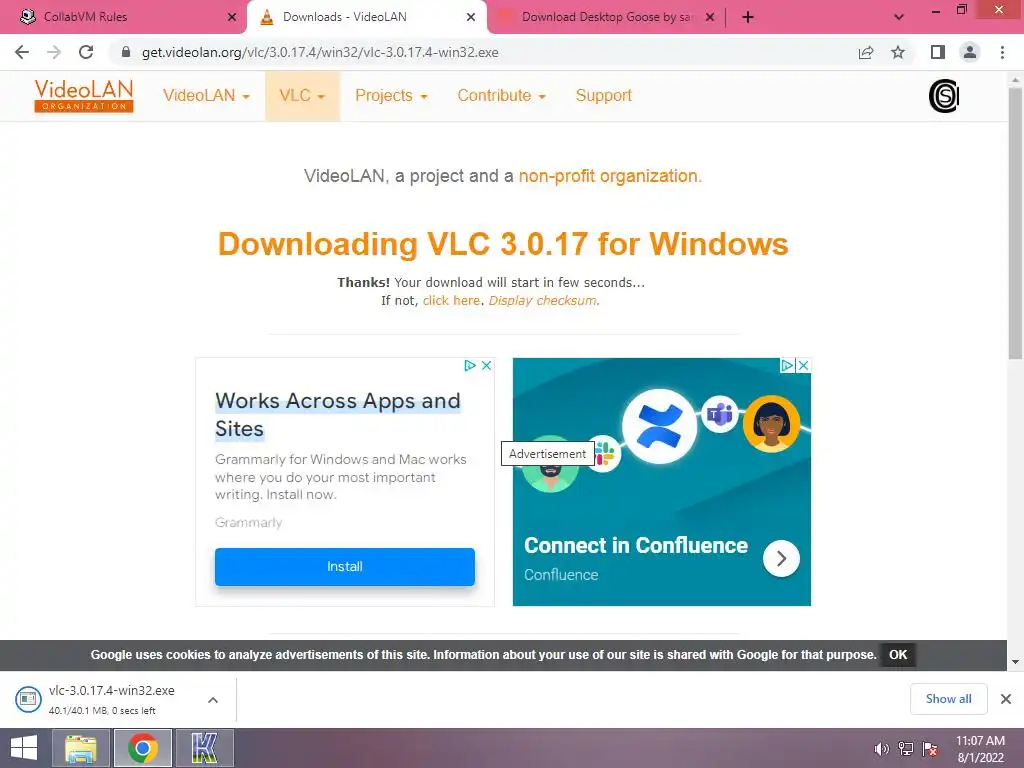Click the address bar URL

pyautogui.click(x=320, y=52)
